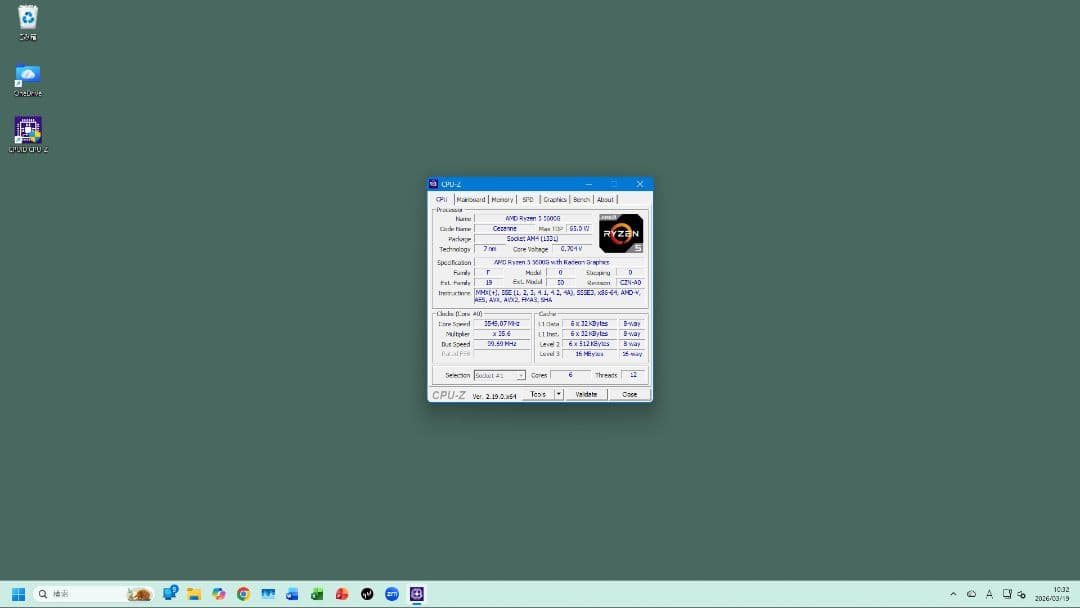This screenshot has height=608, width=1080.
Task: Switch to the CPU tab
Action: (442, 200)
